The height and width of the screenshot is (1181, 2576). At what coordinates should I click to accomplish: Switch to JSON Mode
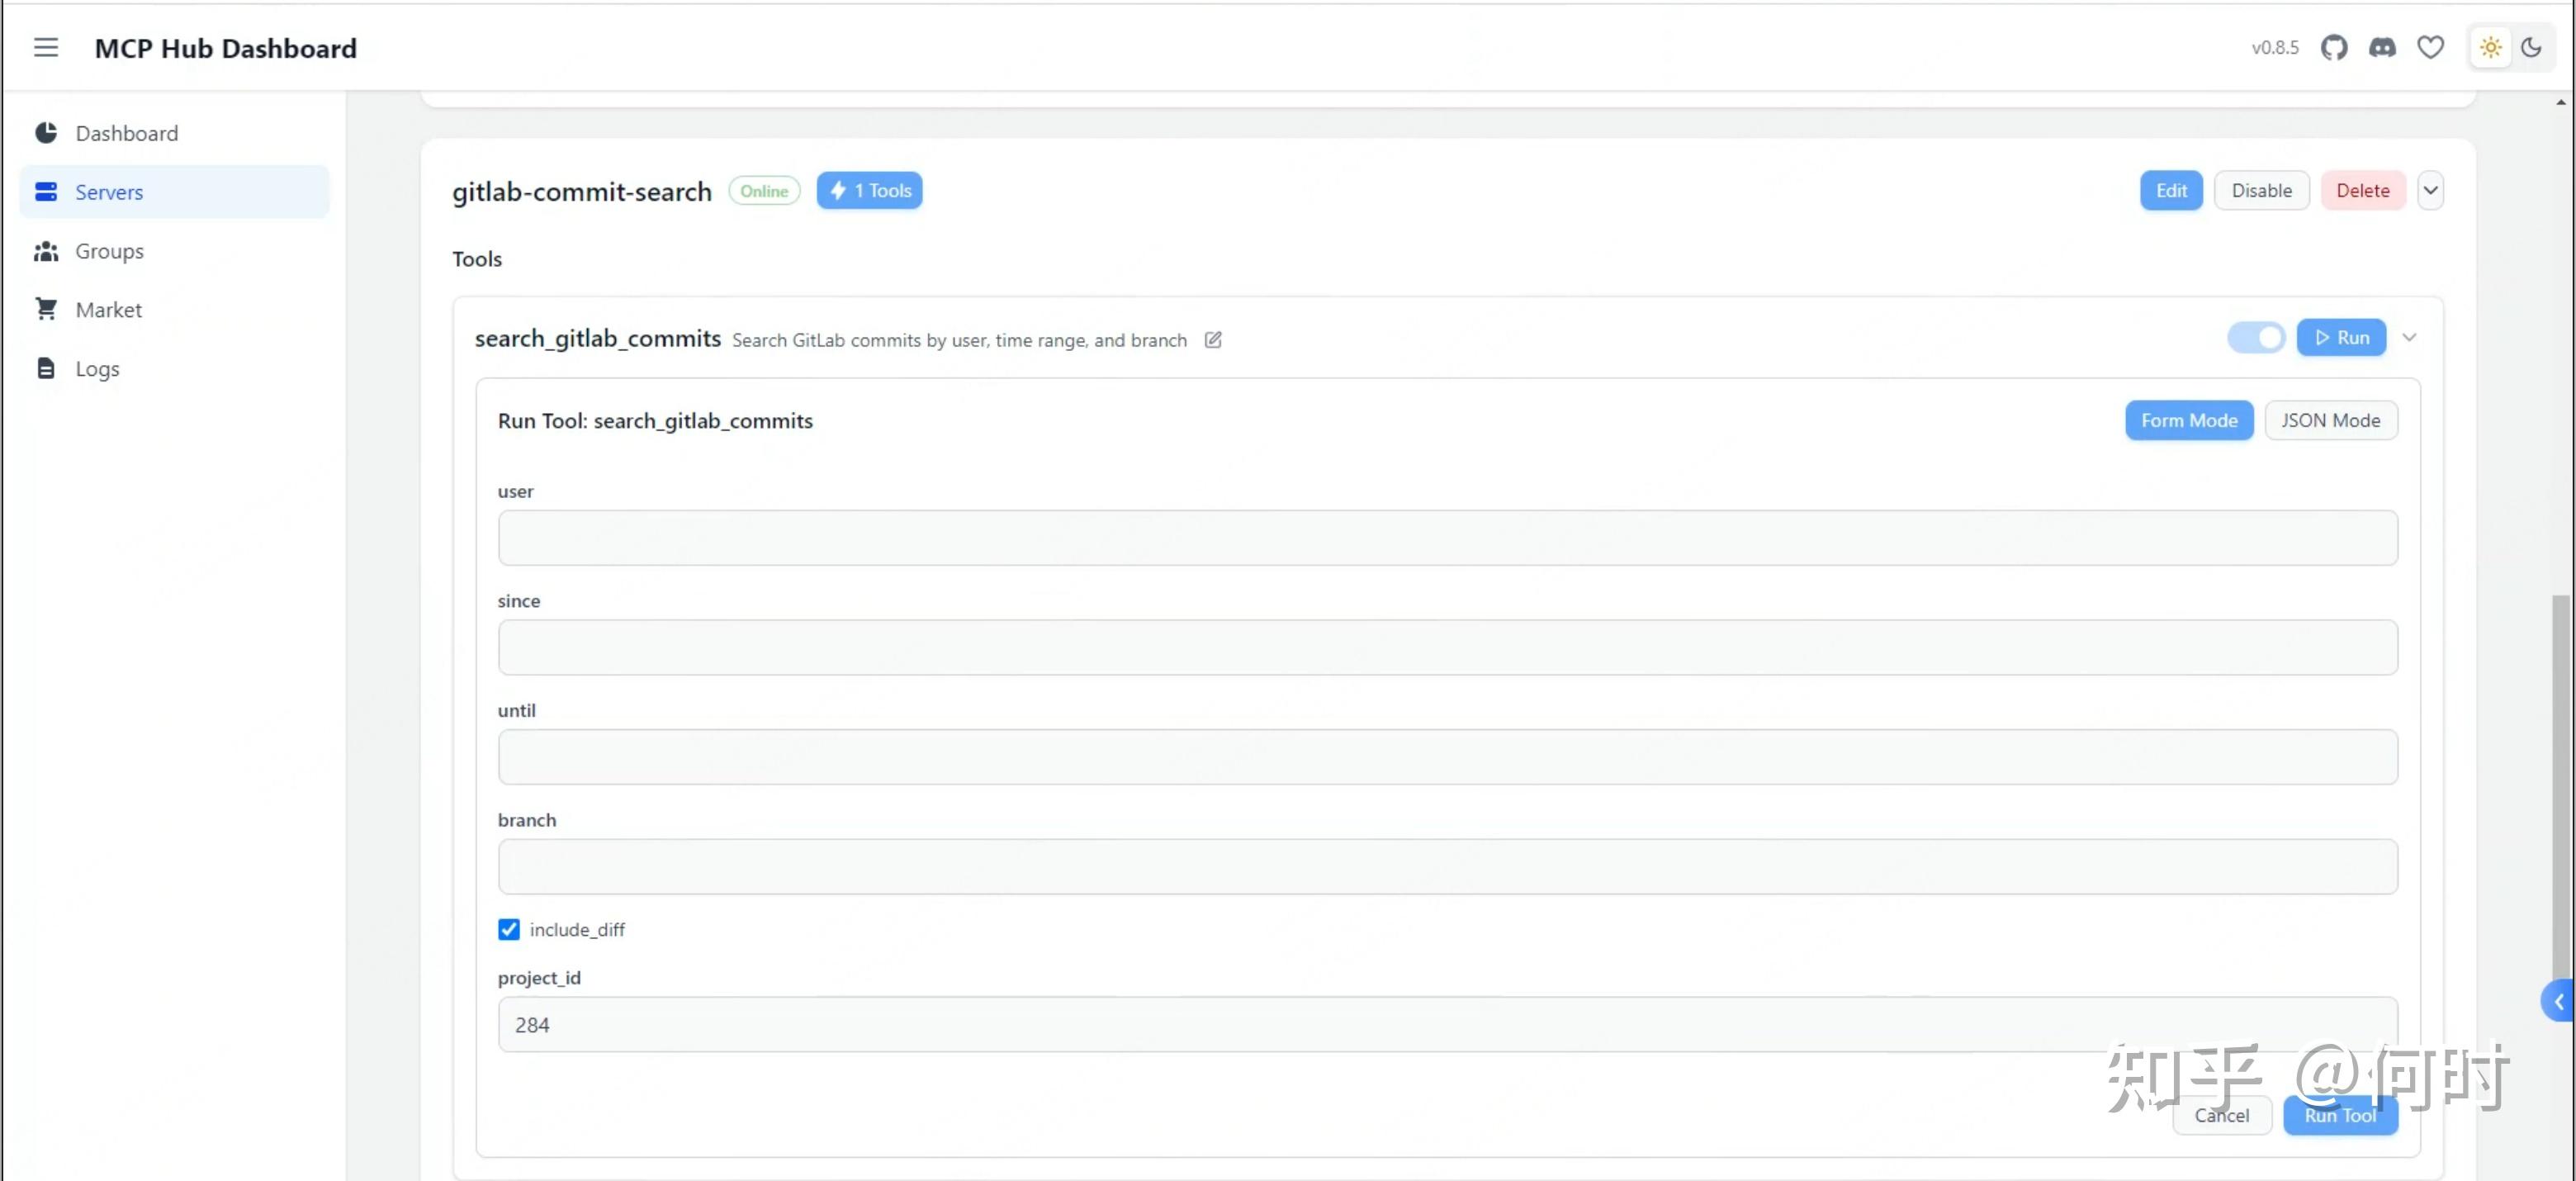click(2330, 420)
